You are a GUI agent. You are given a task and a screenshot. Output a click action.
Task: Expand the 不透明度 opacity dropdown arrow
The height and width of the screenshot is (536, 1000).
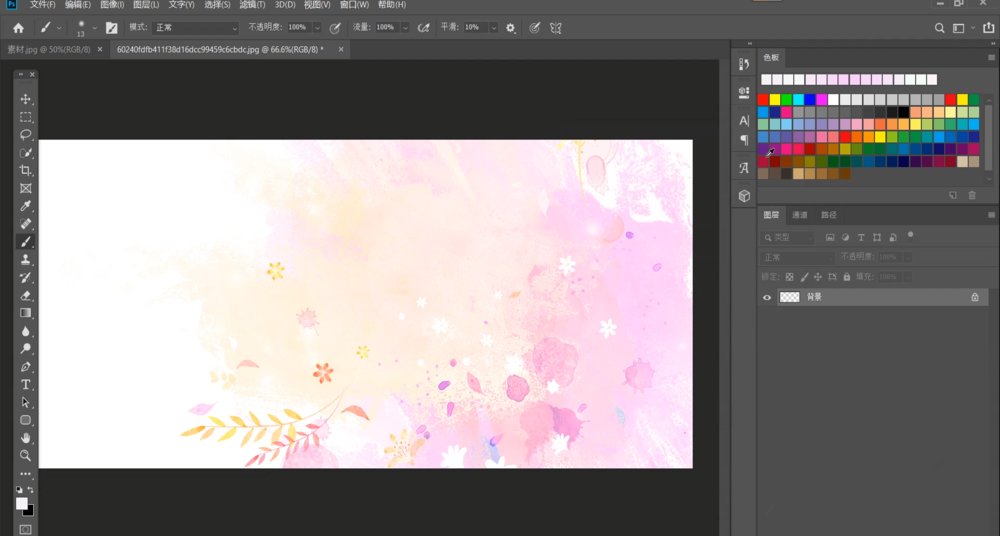pyautogui.click(x=317, y=28)
